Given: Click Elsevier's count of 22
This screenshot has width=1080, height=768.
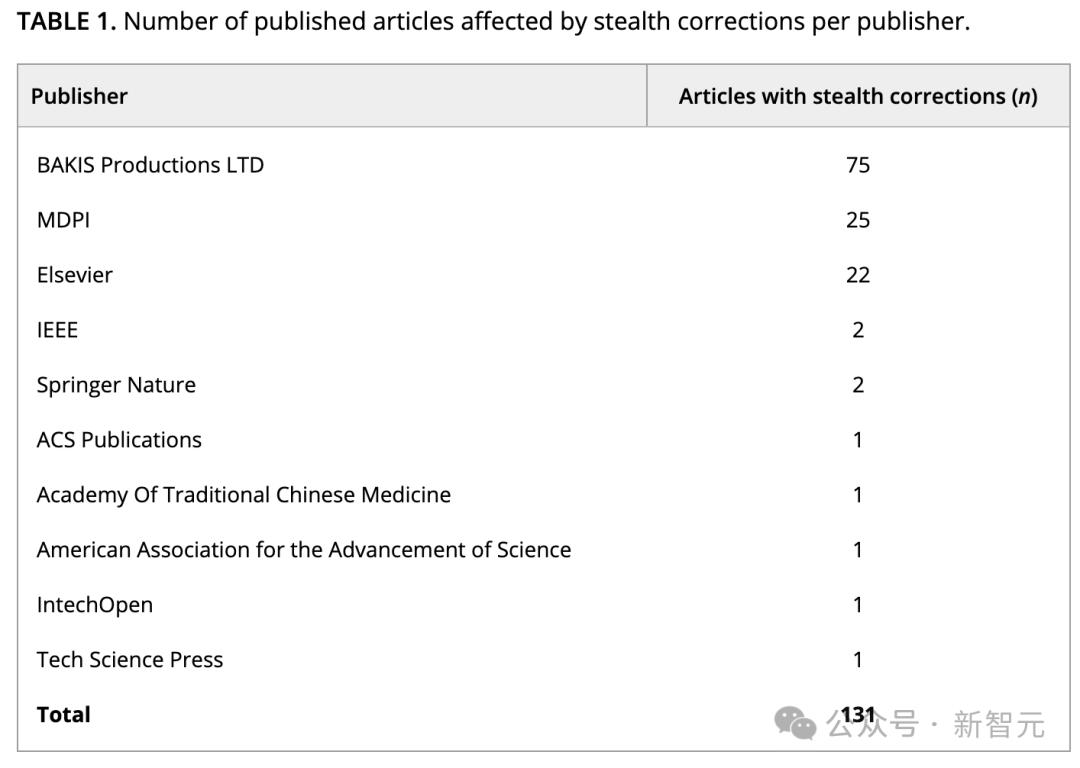Looking at the screenshot, I should coord(857,275).
